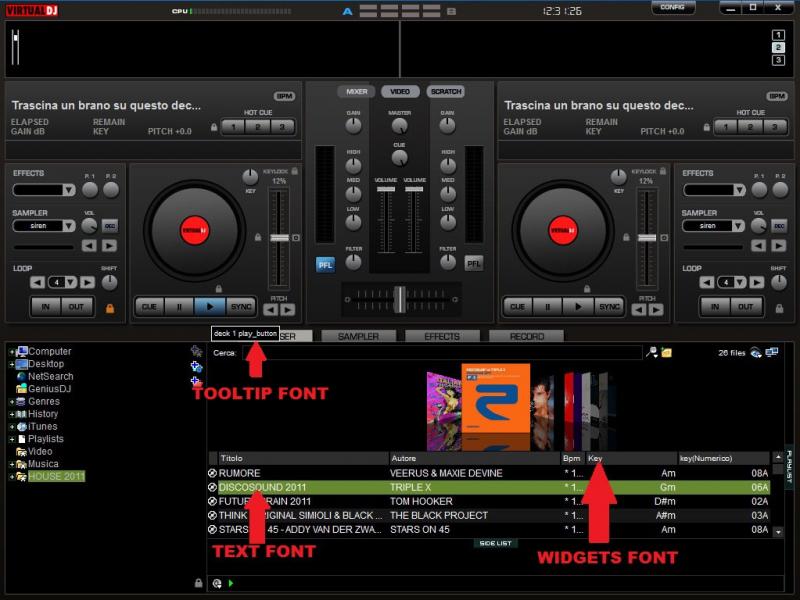Switch to waveform view 3
The width and height of the screenshot is (800, 600).
pos(778,60)
